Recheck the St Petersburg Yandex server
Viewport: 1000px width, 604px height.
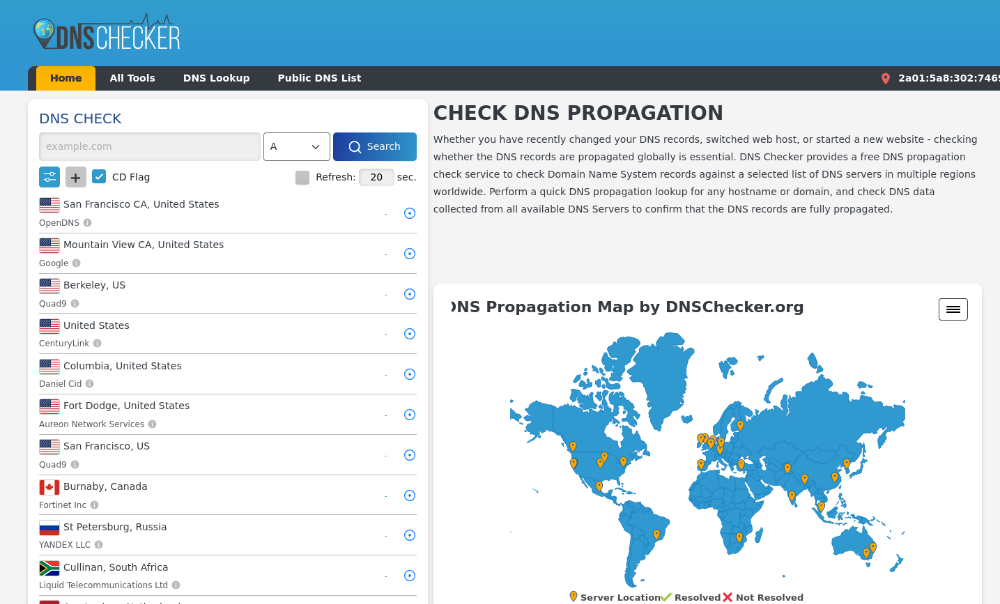click(410, 536)
